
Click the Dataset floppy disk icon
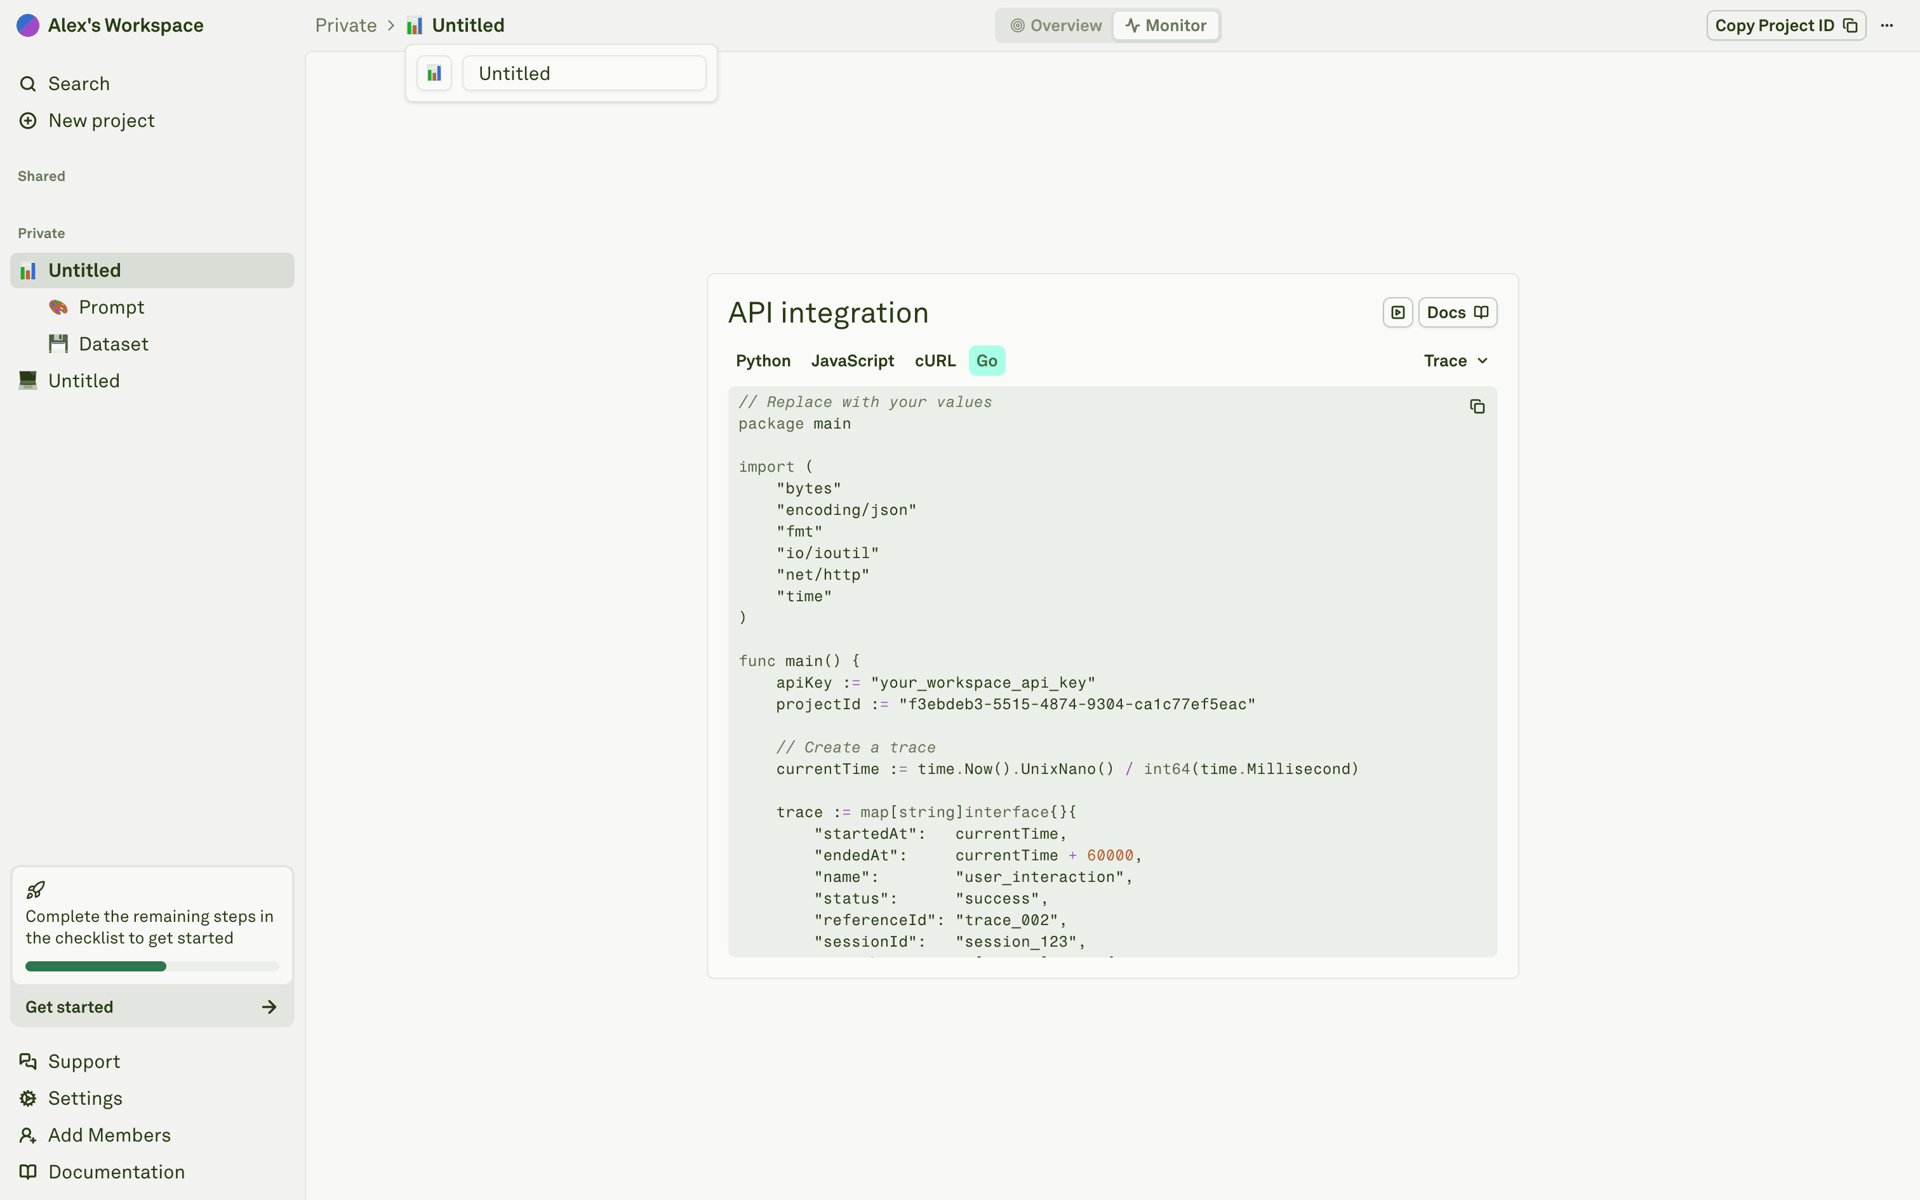tap(59, 344)
